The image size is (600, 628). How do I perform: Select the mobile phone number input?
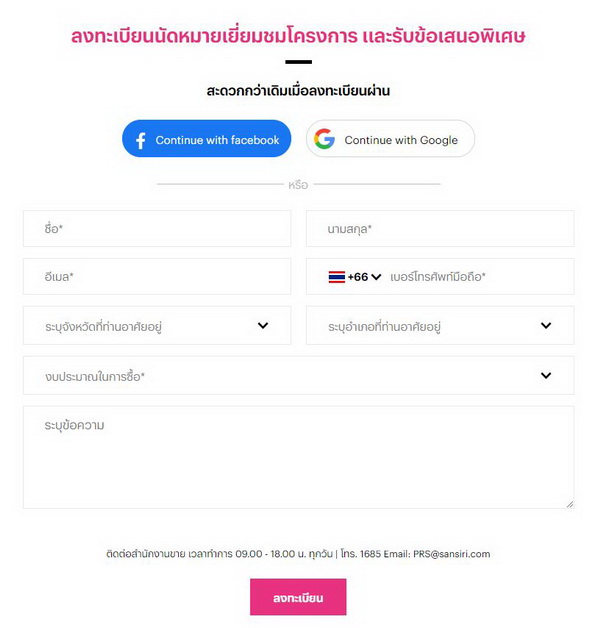tap(475, 277)
